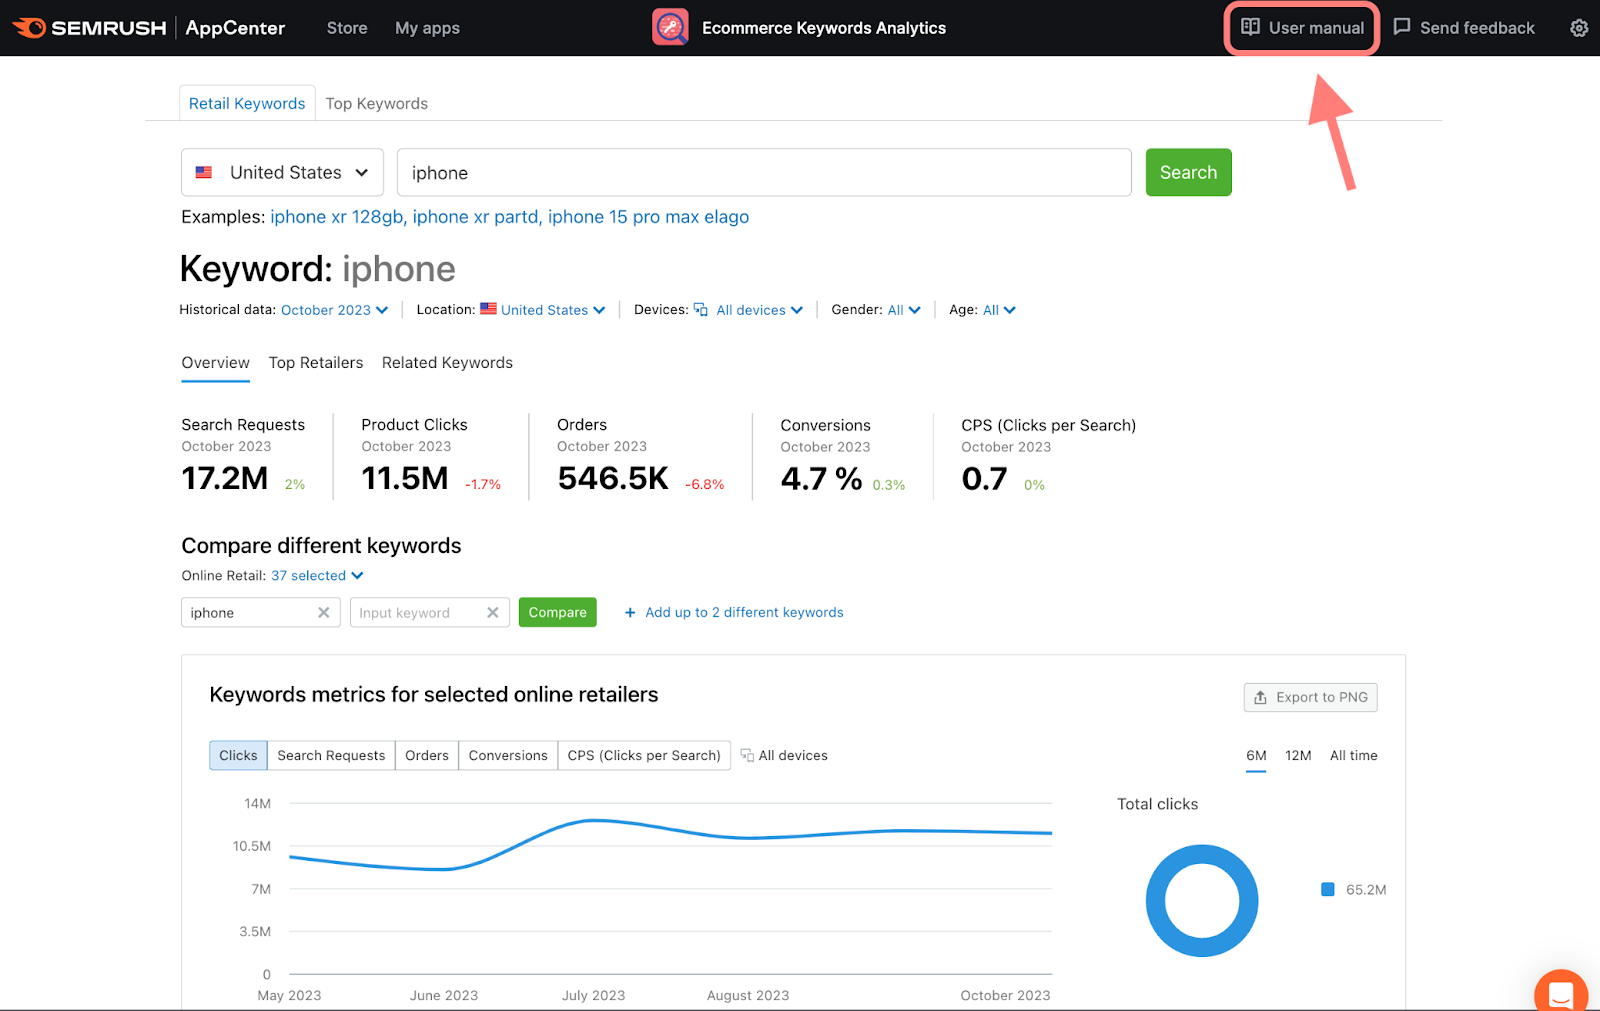Click the green Search button

tap(1188, 172)
